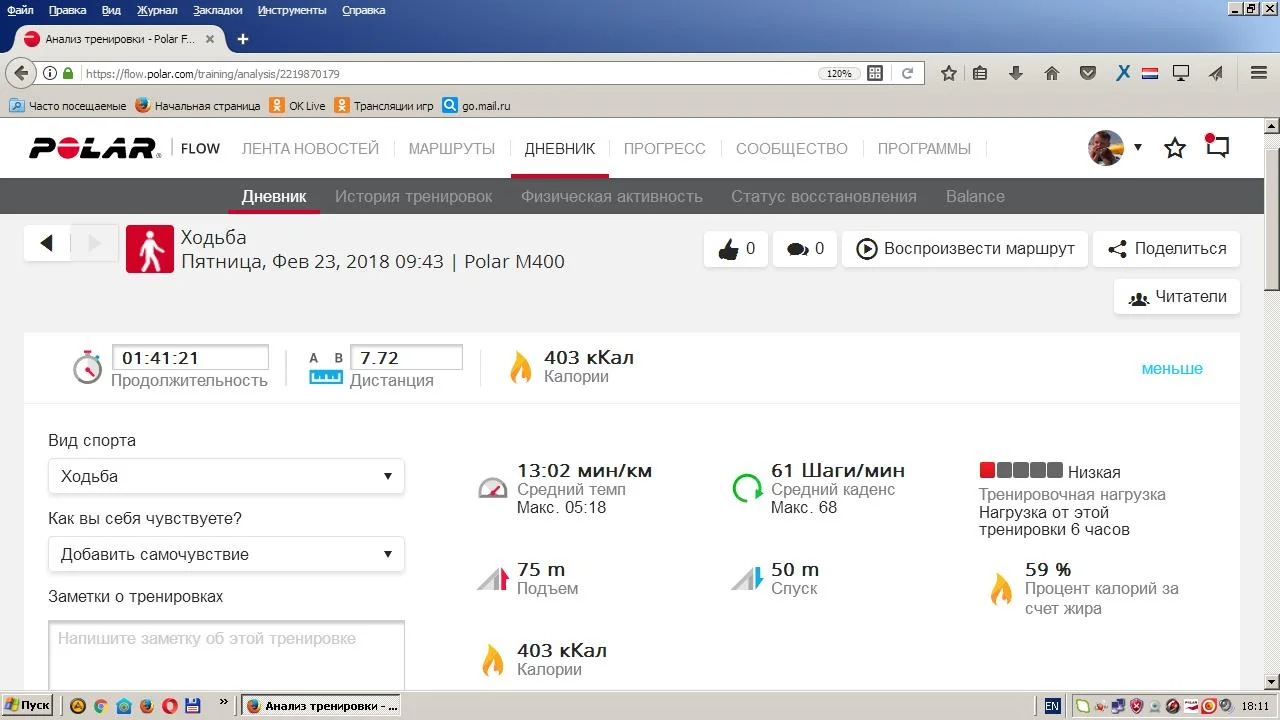Open a new browser tab

242,39
